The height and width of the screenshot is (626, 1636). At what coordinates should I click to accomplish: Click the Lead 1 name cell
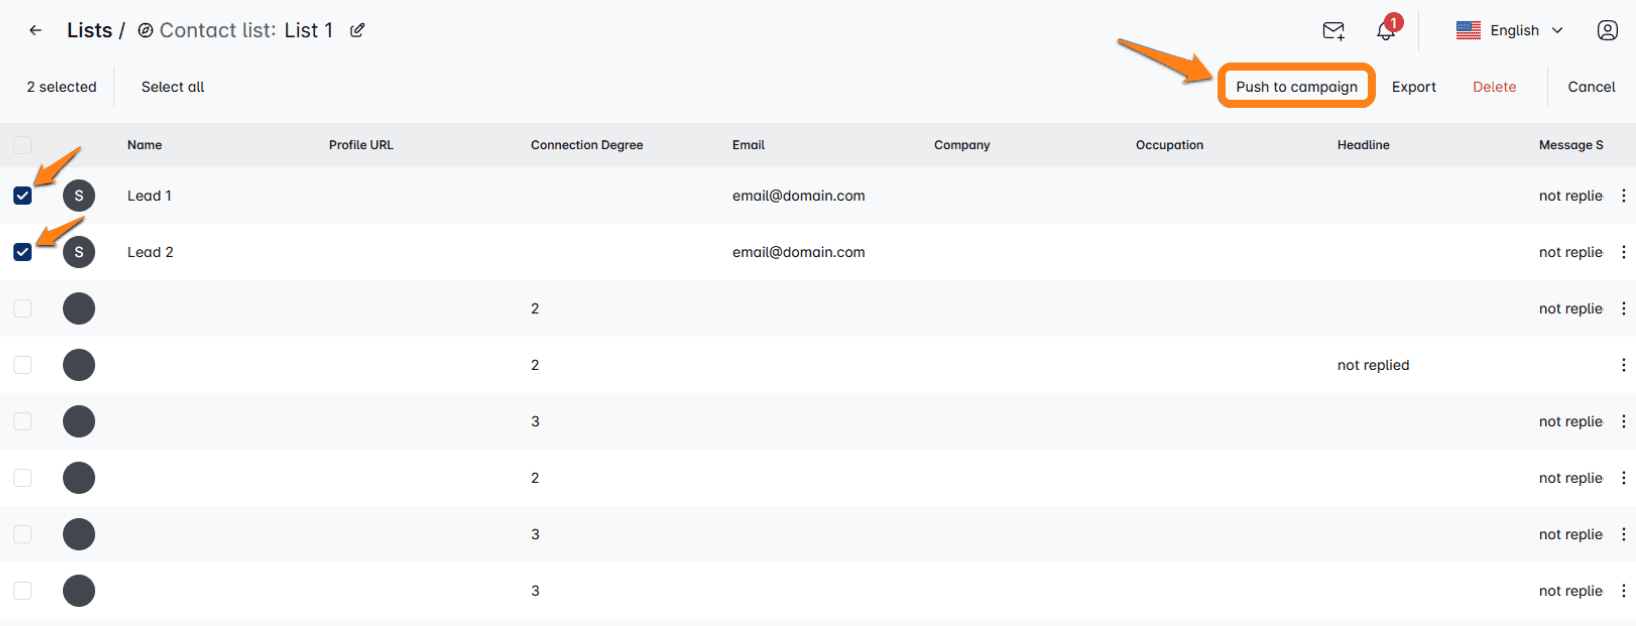(x=149, y=196)
